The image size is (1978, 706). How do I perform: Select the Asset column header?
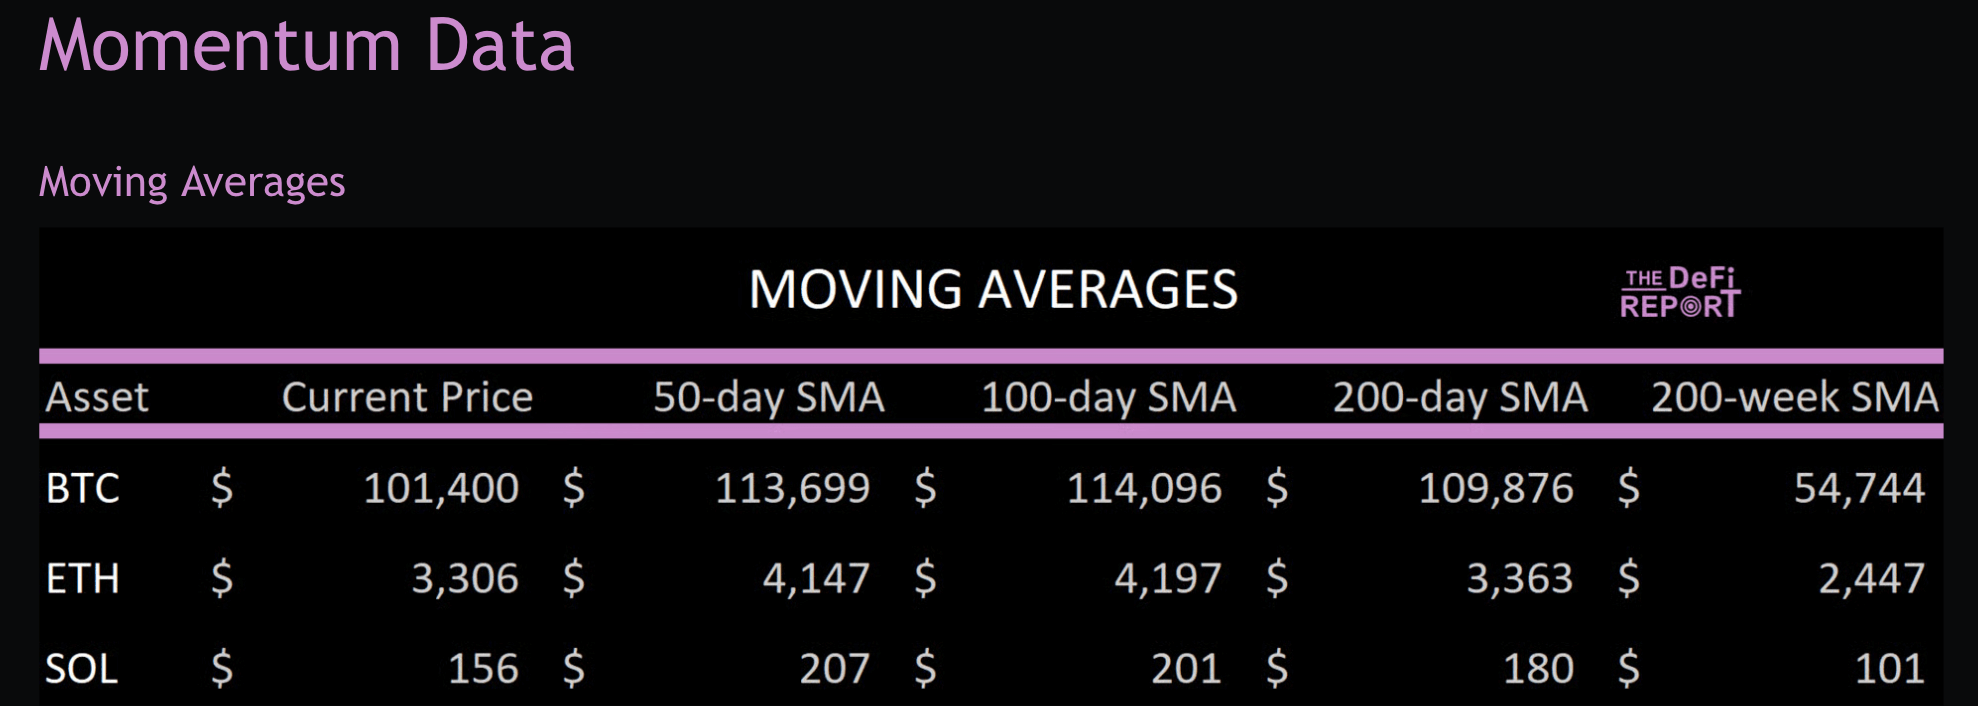pos(97,397)
